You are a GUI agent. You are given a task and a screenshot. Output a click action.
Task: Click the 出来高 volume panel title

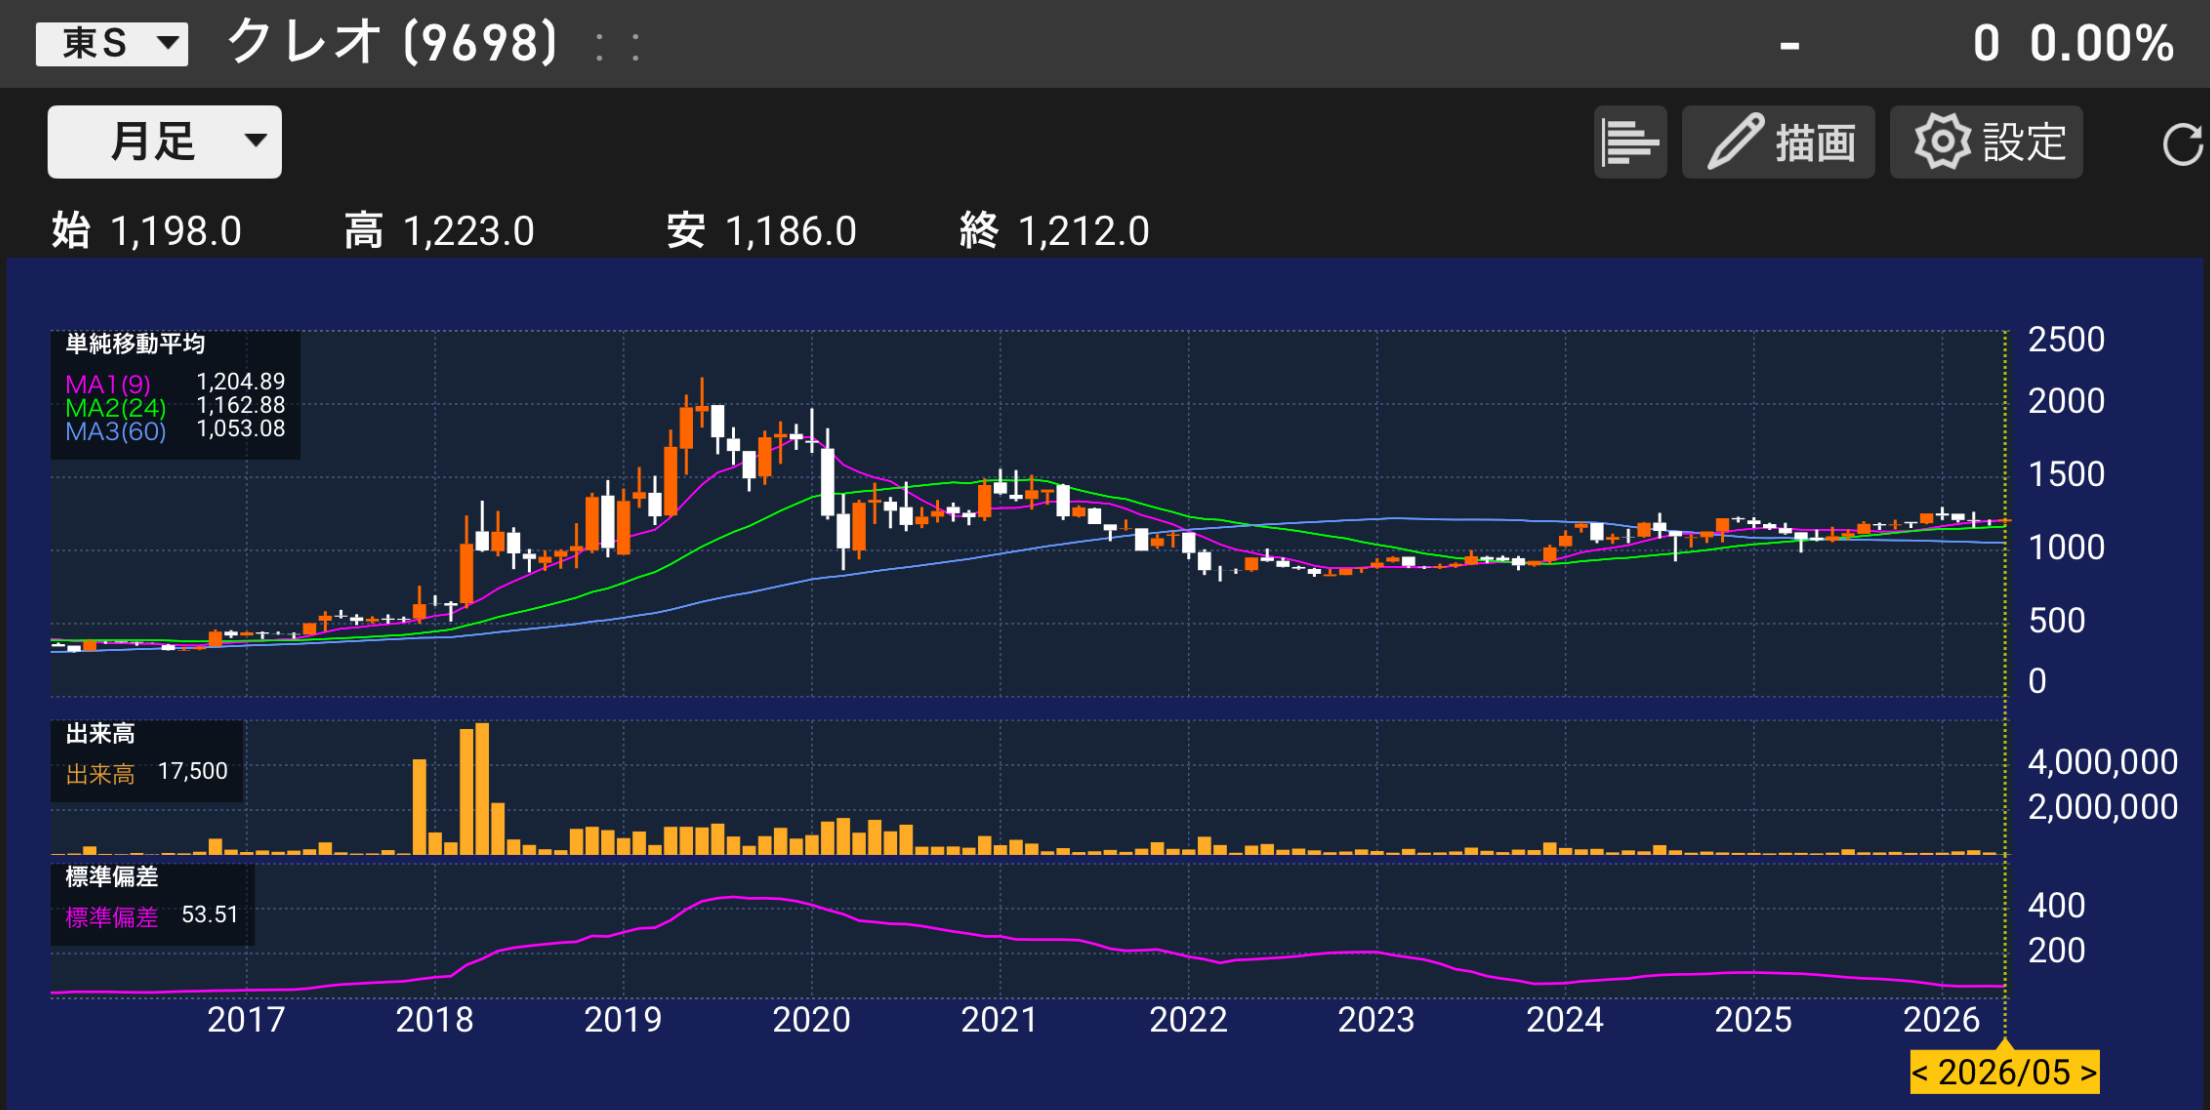point(100,734)
